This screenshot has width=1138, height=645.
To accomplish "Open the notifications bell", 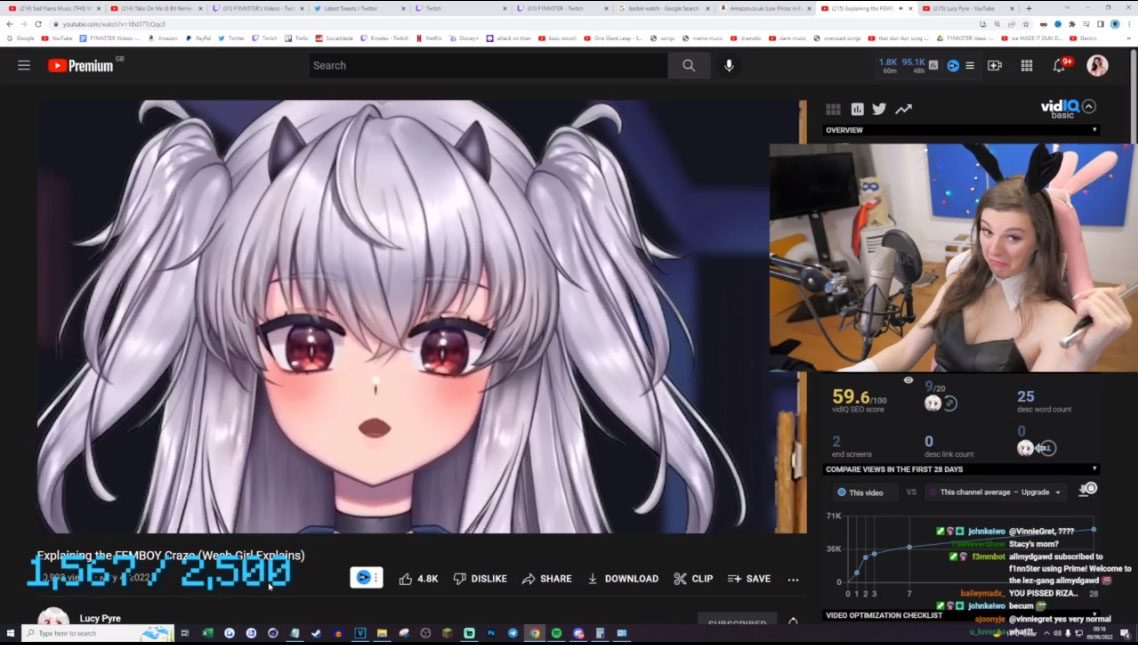I will [1059, 65].
